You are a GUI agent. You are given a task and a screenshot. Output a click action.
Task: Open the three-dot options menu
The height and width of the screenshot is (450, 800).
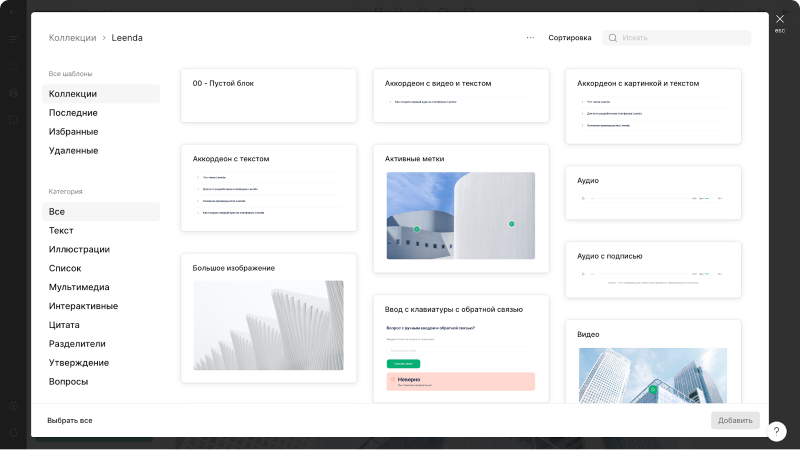pos(530,38)
